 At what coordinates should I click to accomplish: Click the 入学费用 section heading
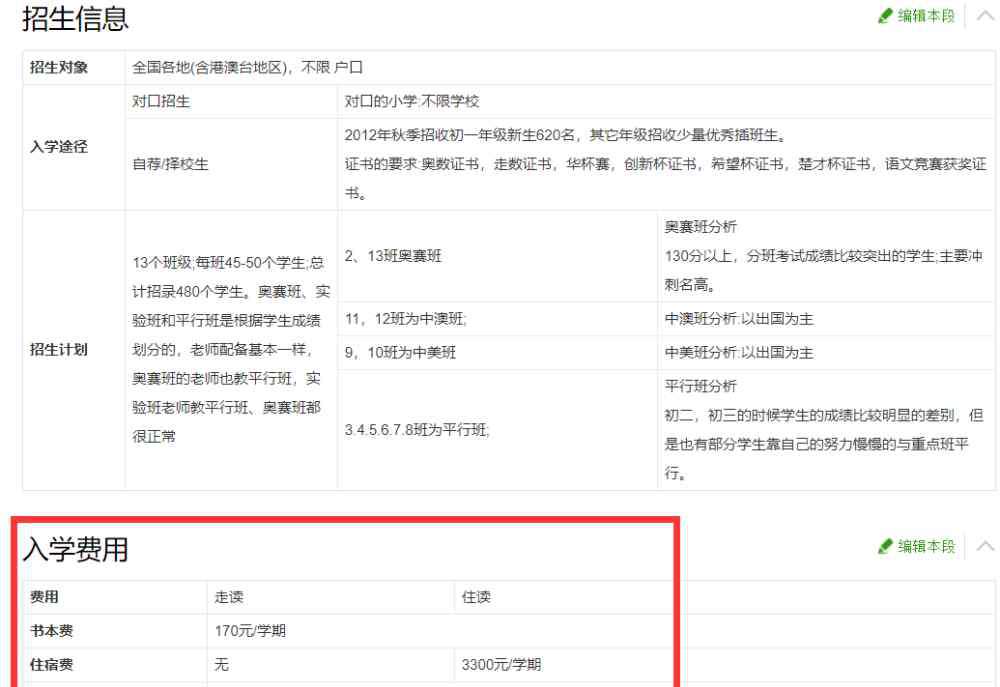[76, 548]
